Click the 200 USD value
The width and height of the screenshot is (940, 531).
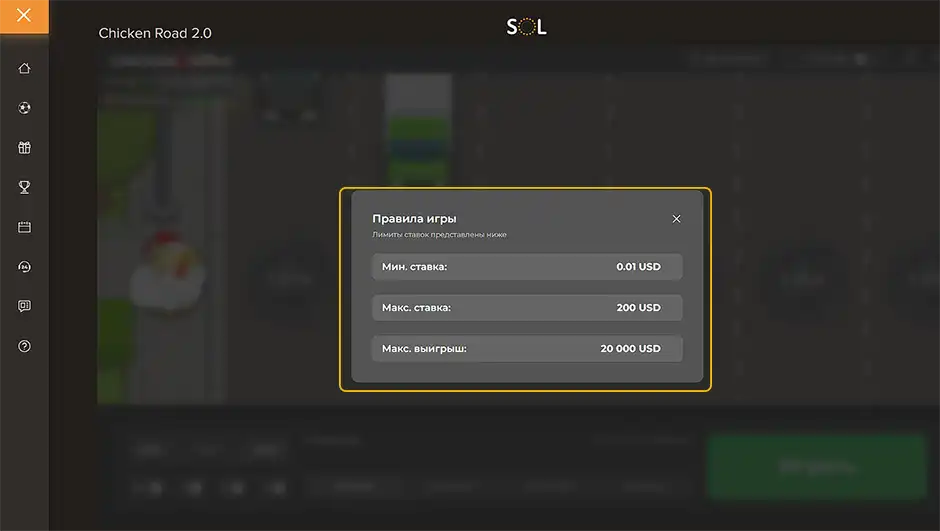tap(638, 307)
